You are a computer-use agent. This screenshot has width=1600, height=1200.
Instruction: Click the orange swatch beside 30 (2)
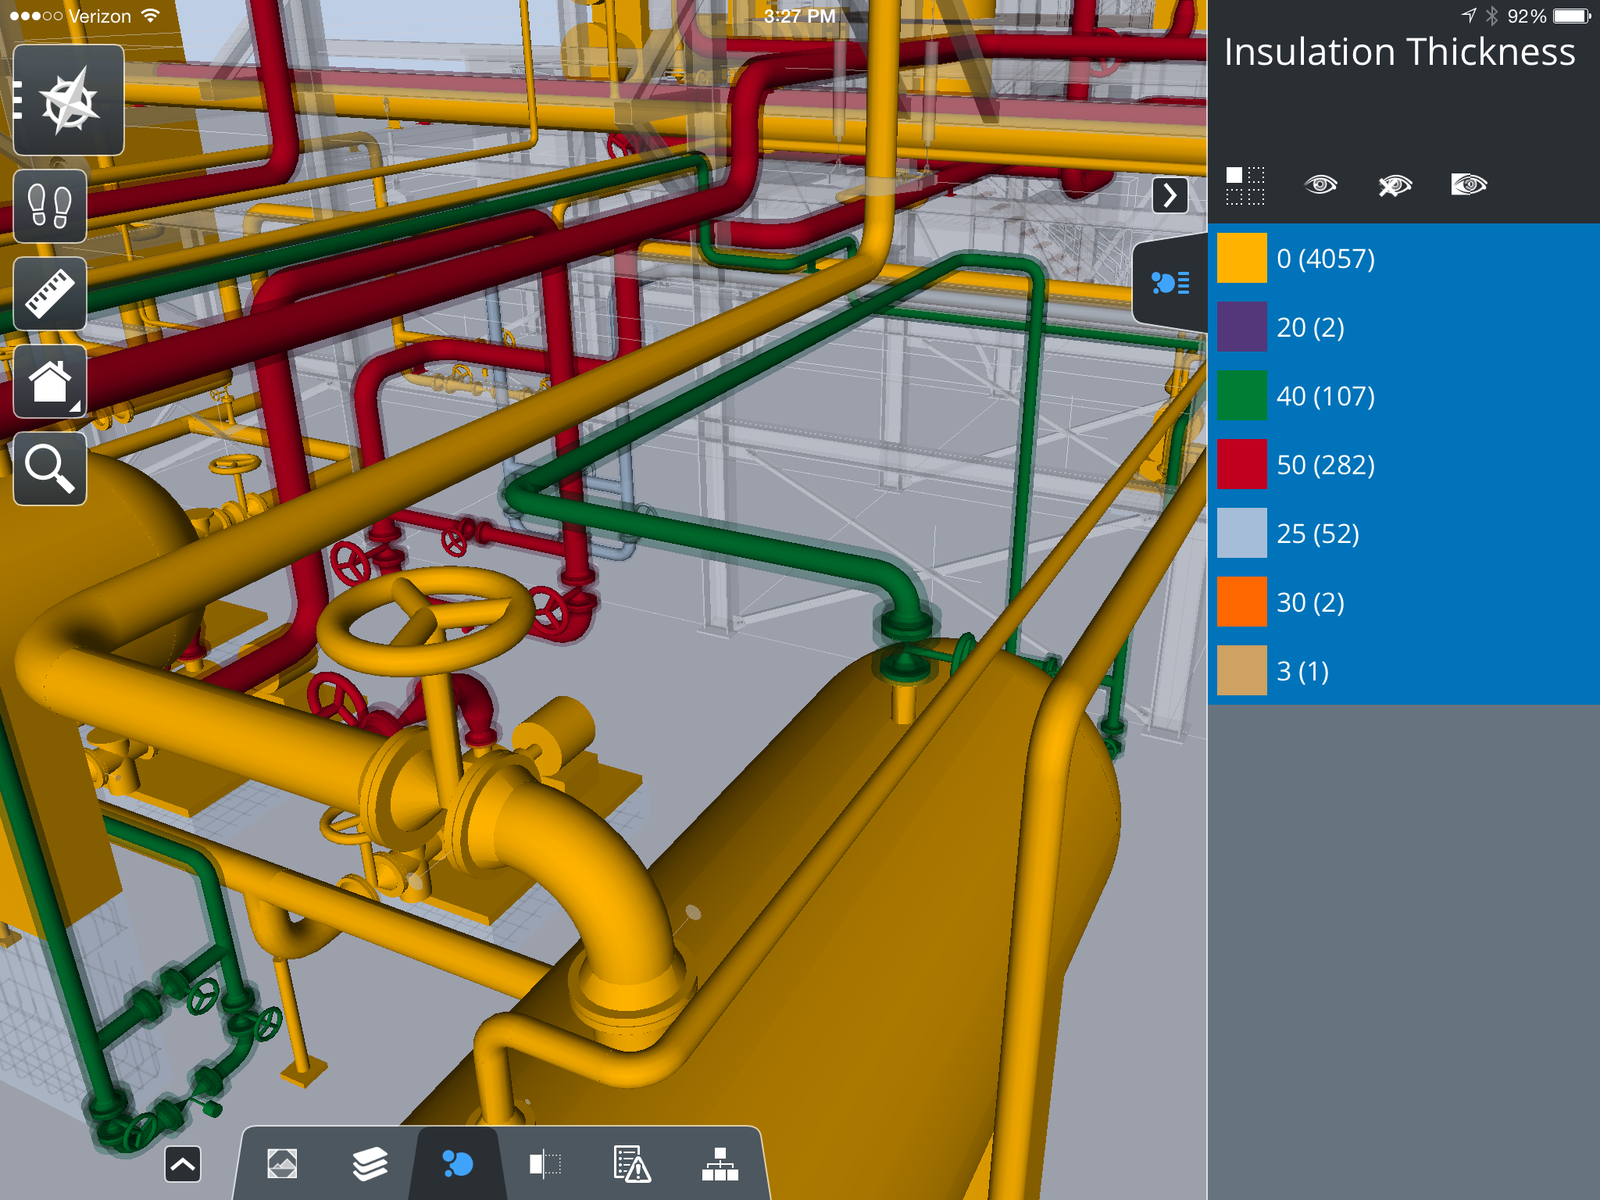(x=1240, y=602)
